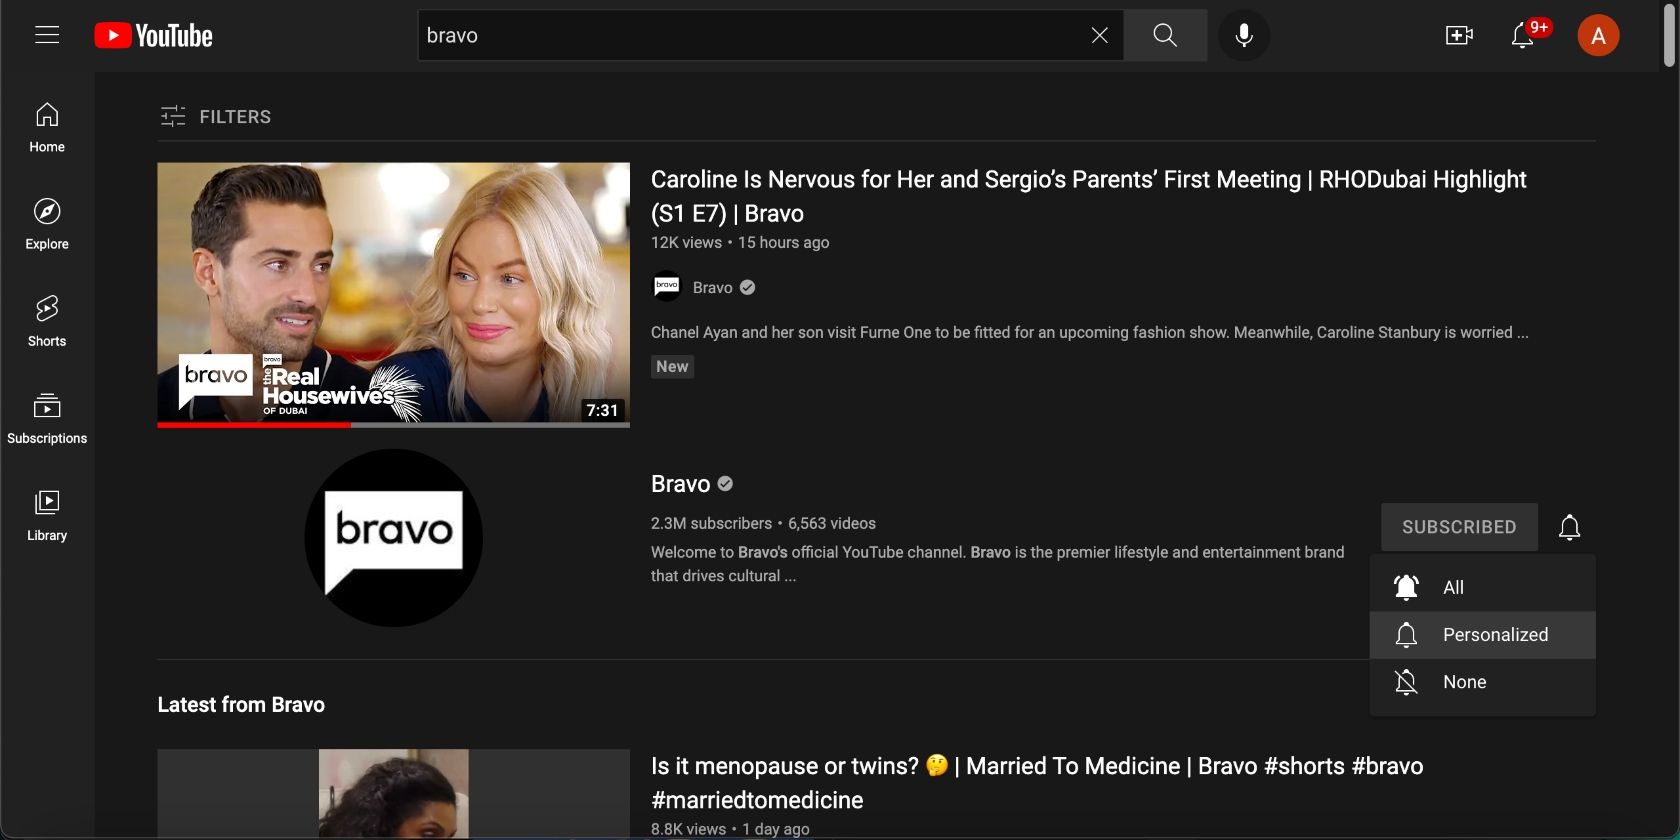Click the video description starting Chanel Ayan
This screenshot has width=1680, height=840.
(x=1089, y=332)
